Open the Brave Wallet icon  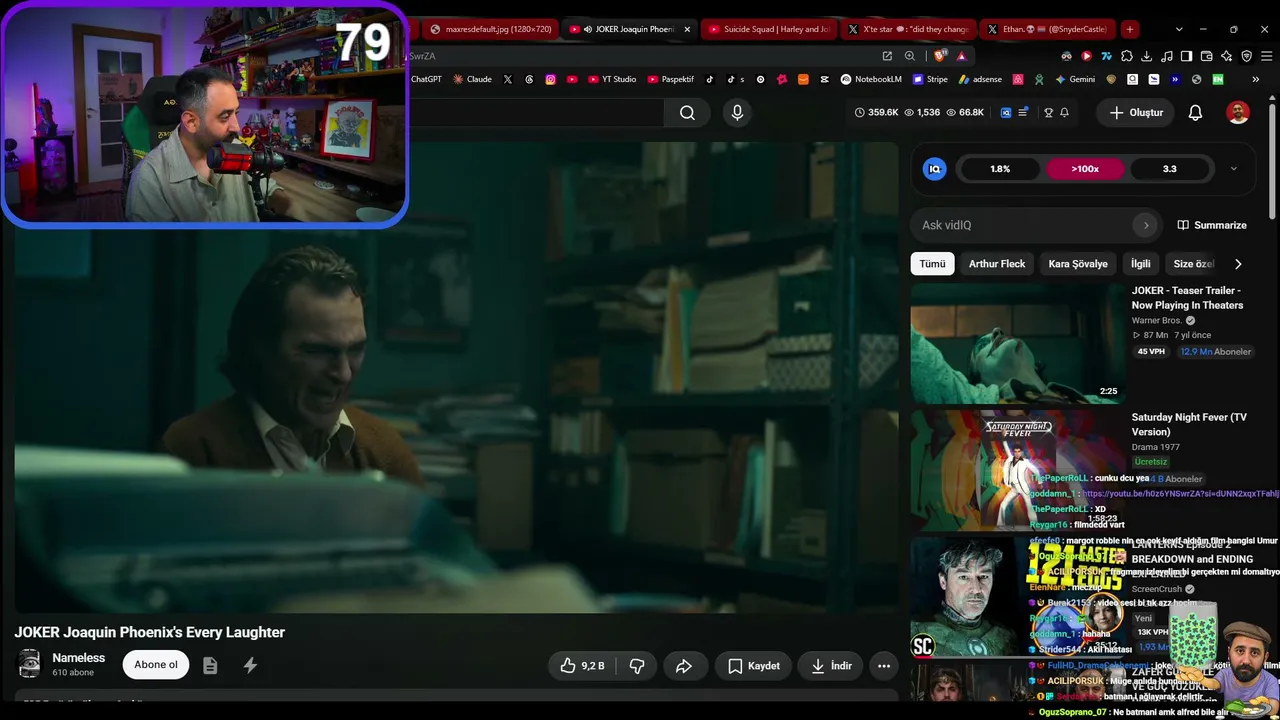tap(1207, 56)
